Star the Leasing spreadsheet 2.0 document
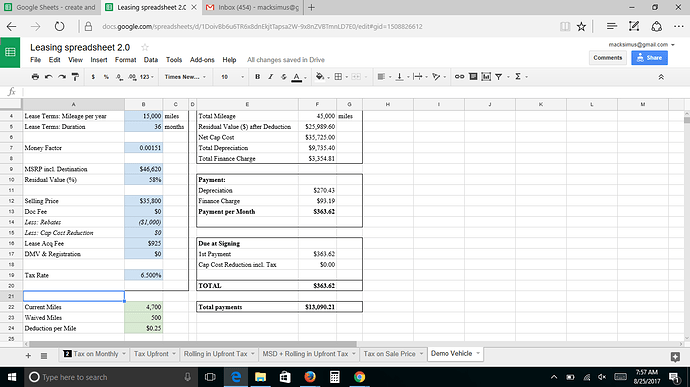 [x=145, y=47]
